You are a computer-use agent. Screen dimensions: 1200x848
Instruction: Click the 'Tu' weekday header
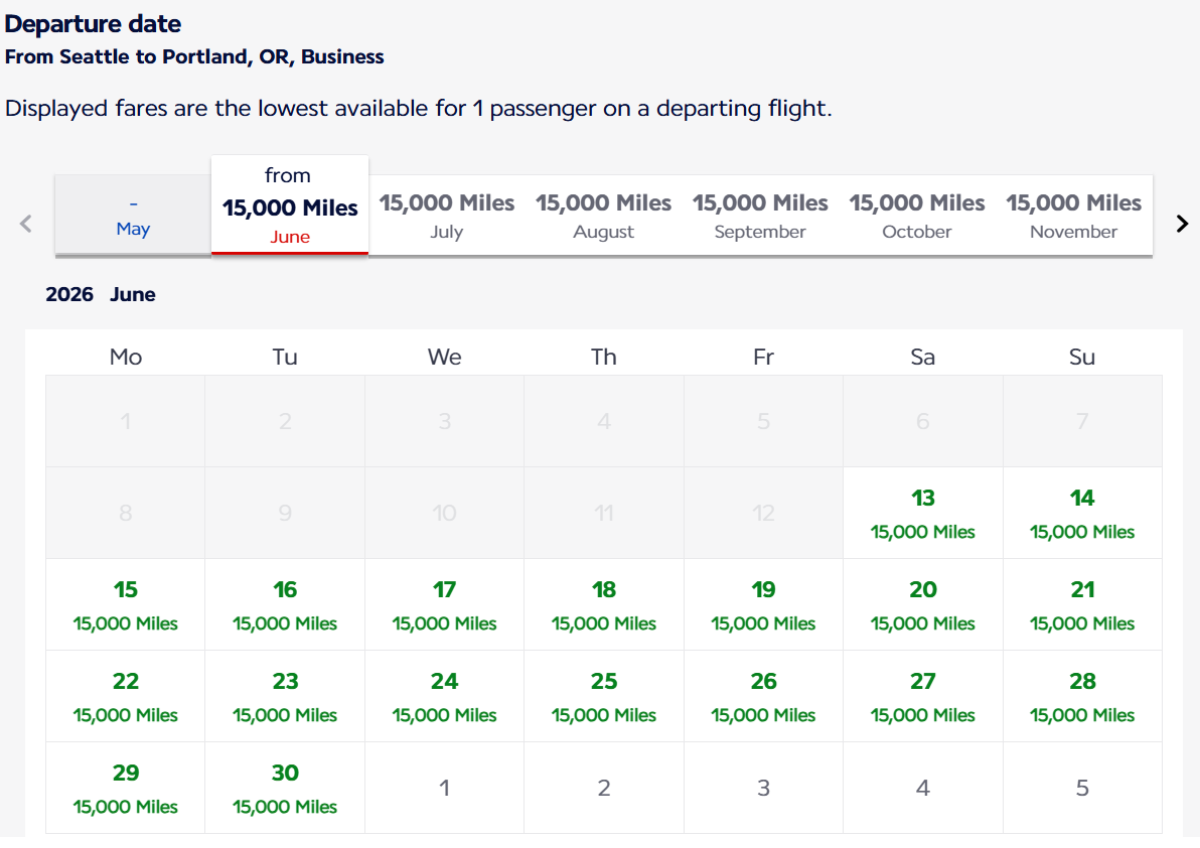coord(285,357)
